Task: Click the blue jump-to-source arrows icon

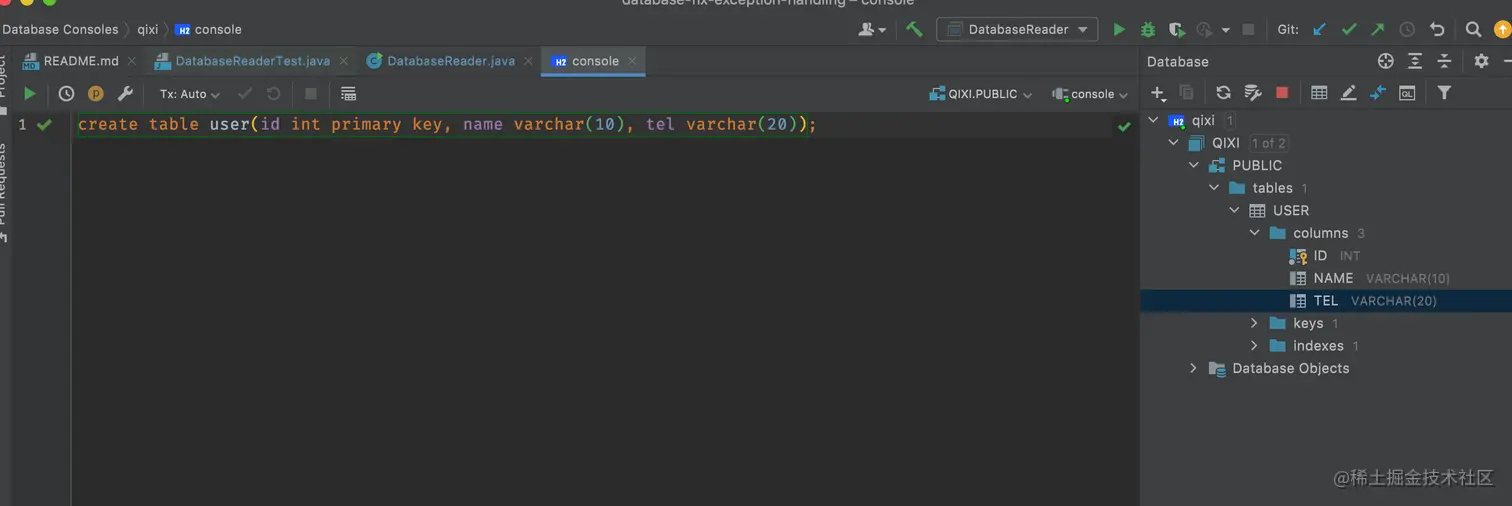Action: coord(1377,92)
